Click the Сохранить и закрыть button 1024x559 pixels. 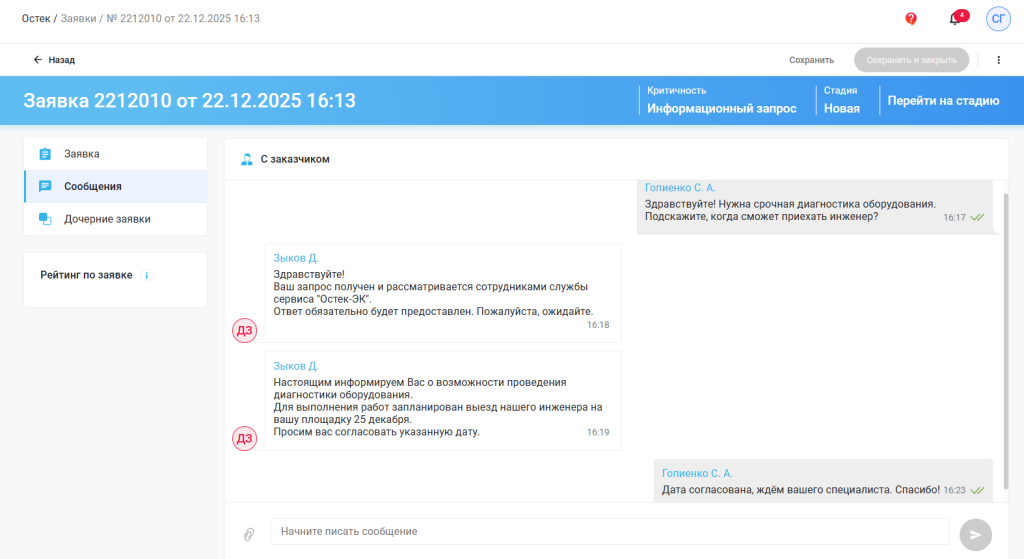pyautogui.click(x=911, y=60)
